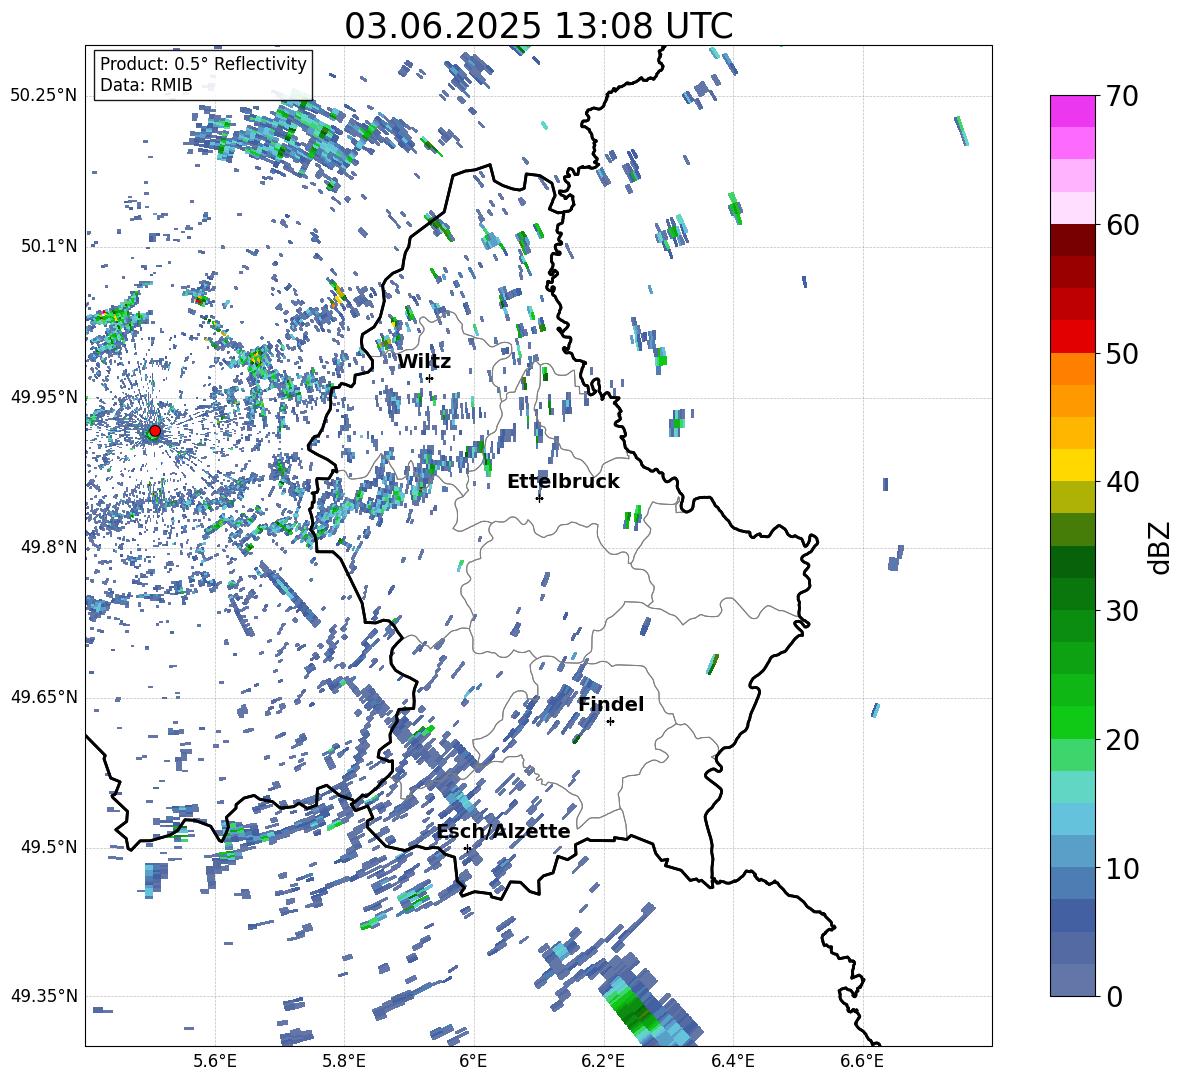The height and width of the screenshot is (1081, 1184).
Task: Click the cross marker below Wiltz
Action: tap(429, 379)
